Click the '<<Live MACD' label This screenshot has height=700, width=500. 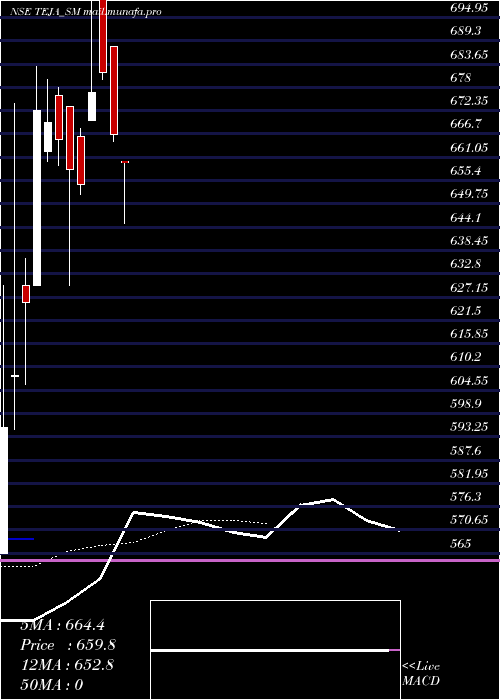point(421,674)
